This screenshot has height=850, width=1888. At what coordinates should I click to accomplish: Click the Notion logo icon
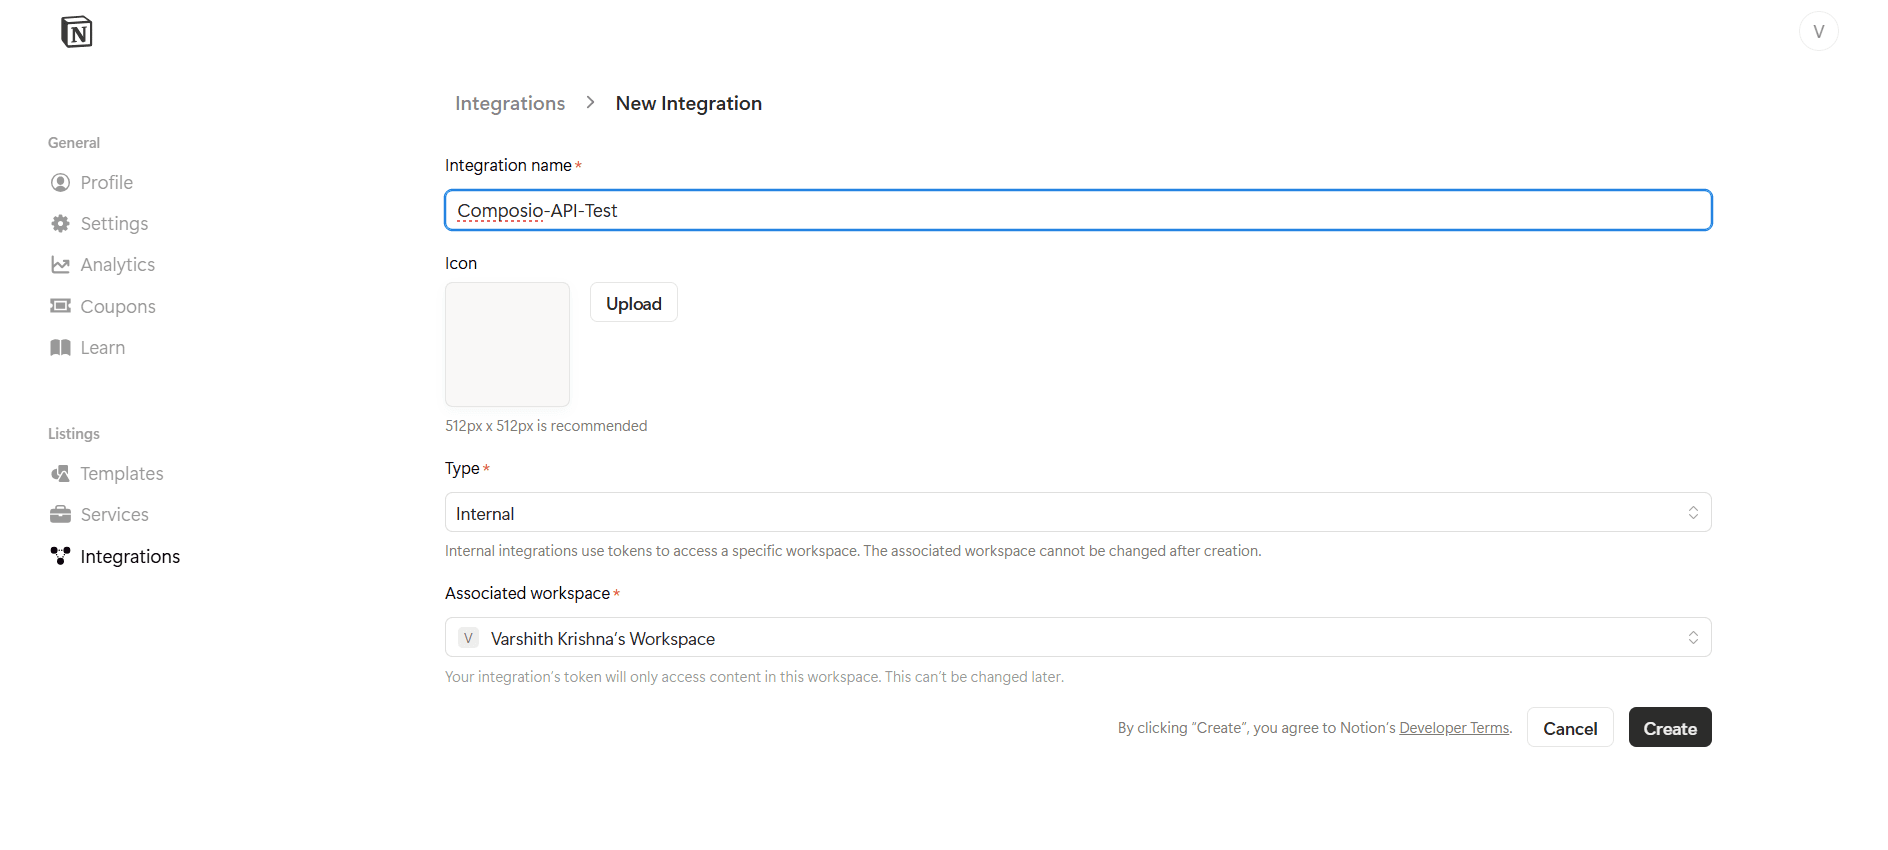[x=77, y=32]
